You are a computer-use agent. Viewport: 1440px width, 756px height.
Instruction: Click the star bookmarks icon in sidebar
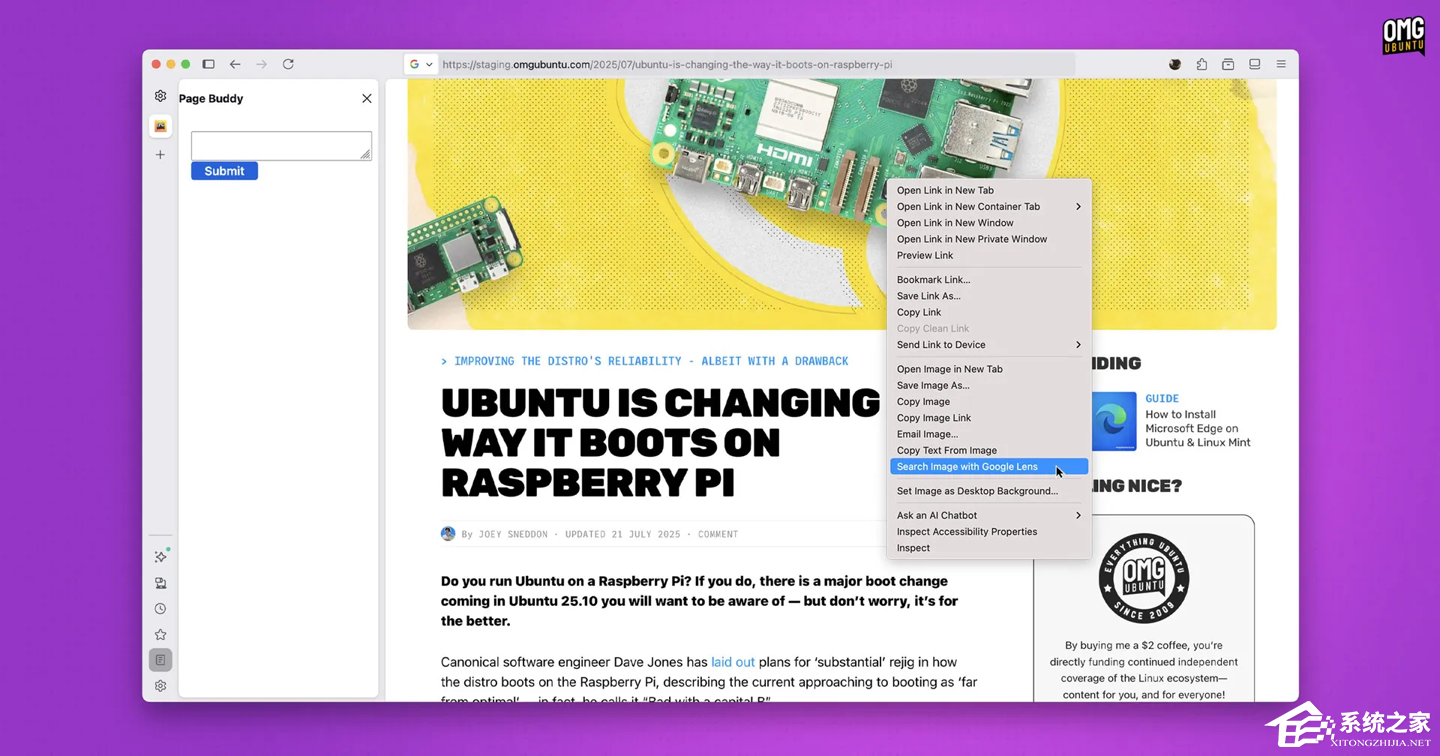[160, 634]
